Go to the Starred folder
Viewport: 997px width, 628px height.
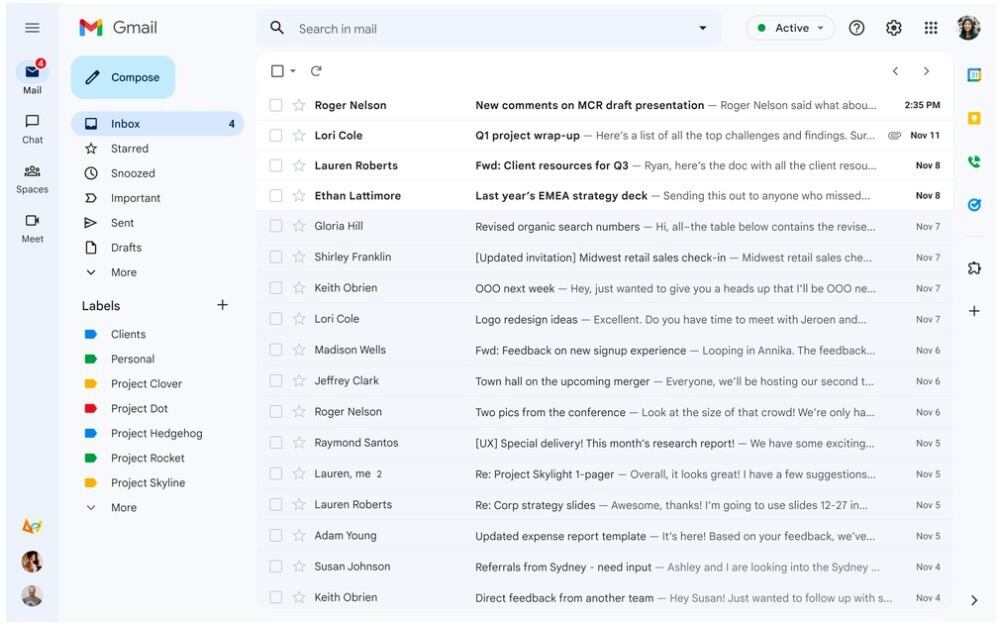click(129, 148)
